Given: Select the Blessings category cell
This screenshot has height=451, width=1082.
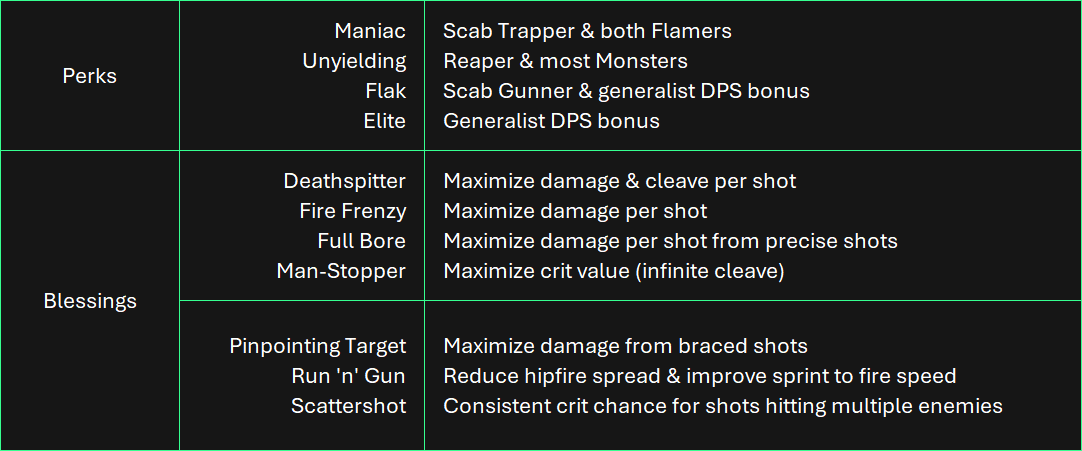Looking at the screenshot, I should click(x=90, y=301).
